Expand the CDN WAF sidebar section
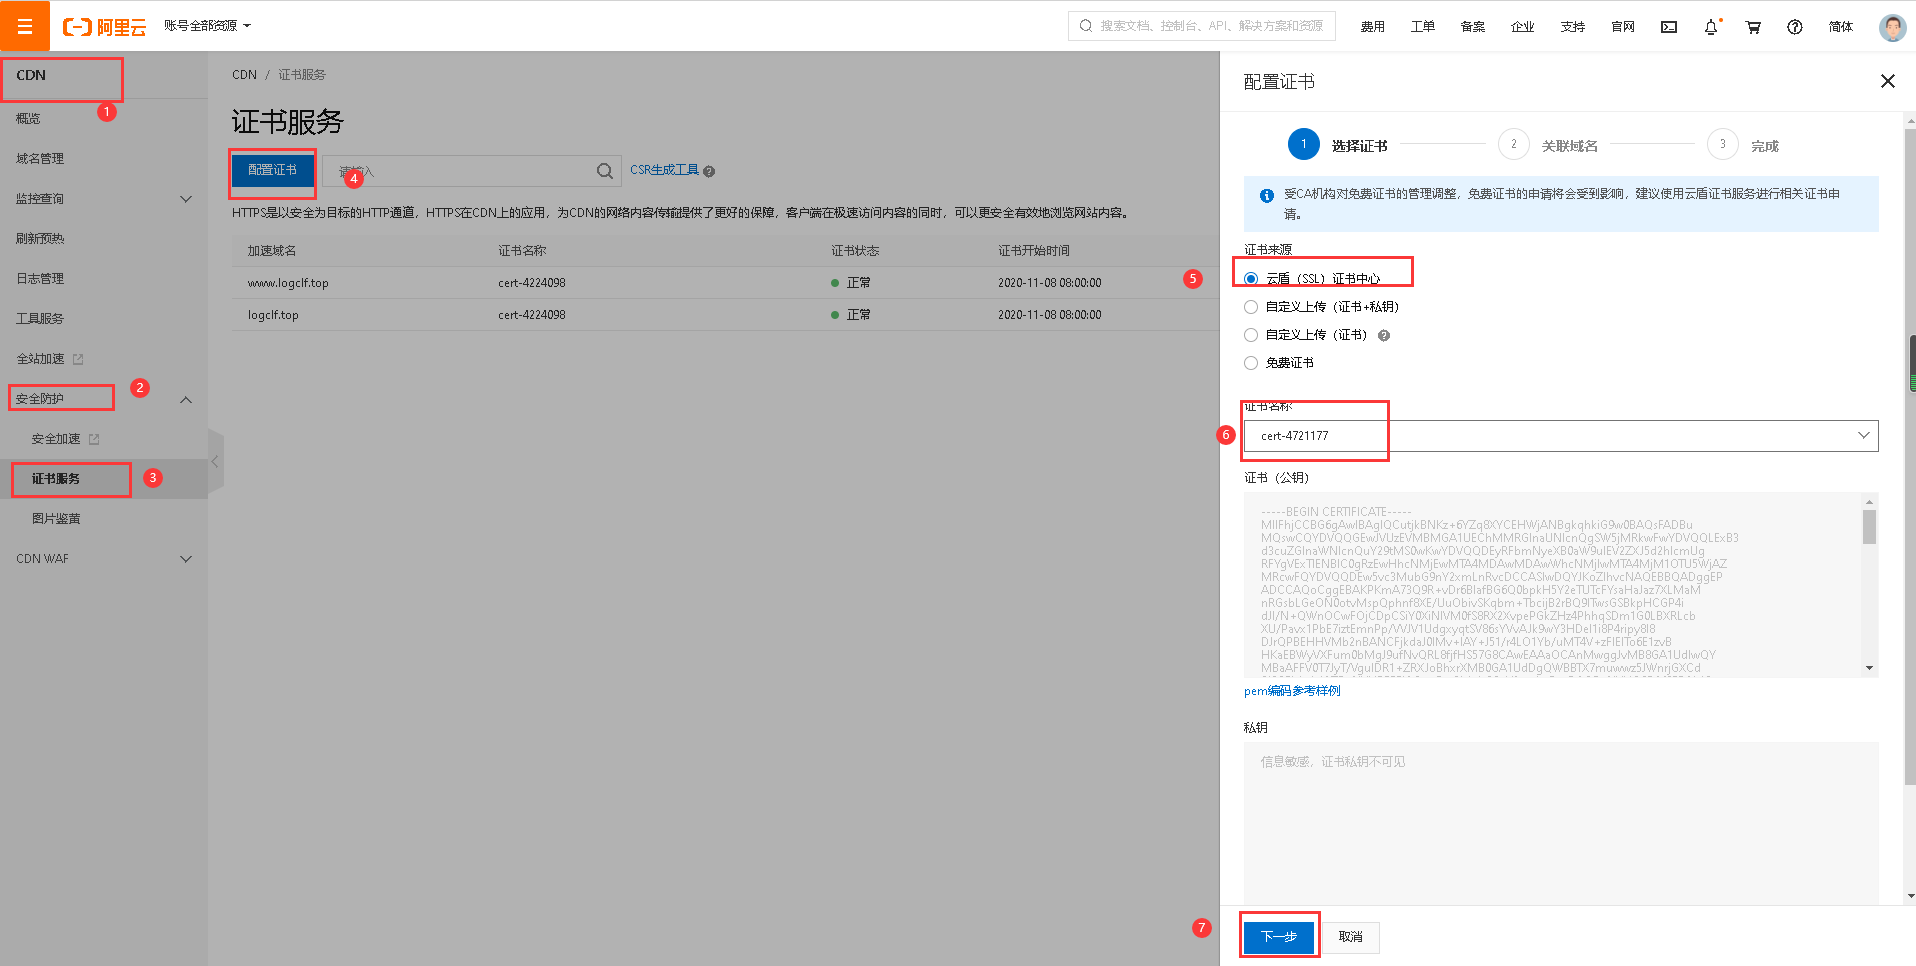 [x=186, y=559]
